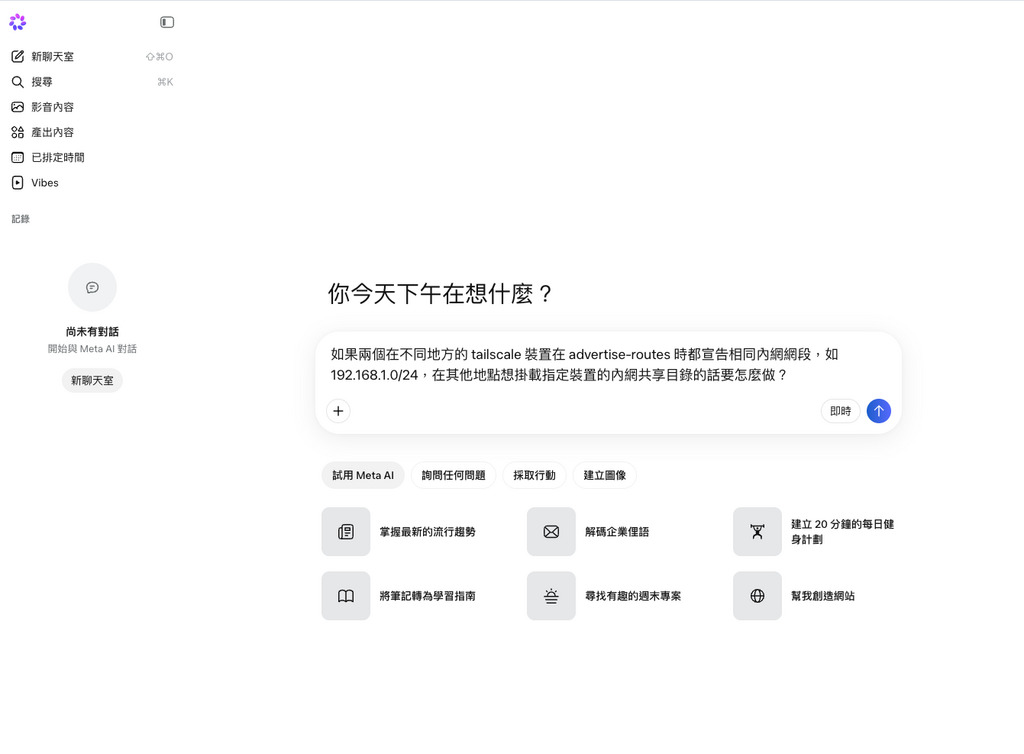Open 新聊天室 from the sidebar
The image size is (1024, 754).
coord(92,57)
